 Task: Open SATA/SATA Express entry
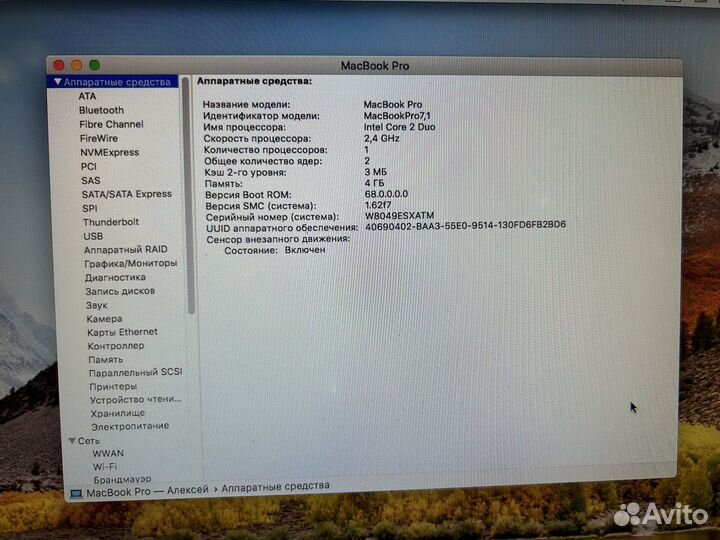coord(127,194)
